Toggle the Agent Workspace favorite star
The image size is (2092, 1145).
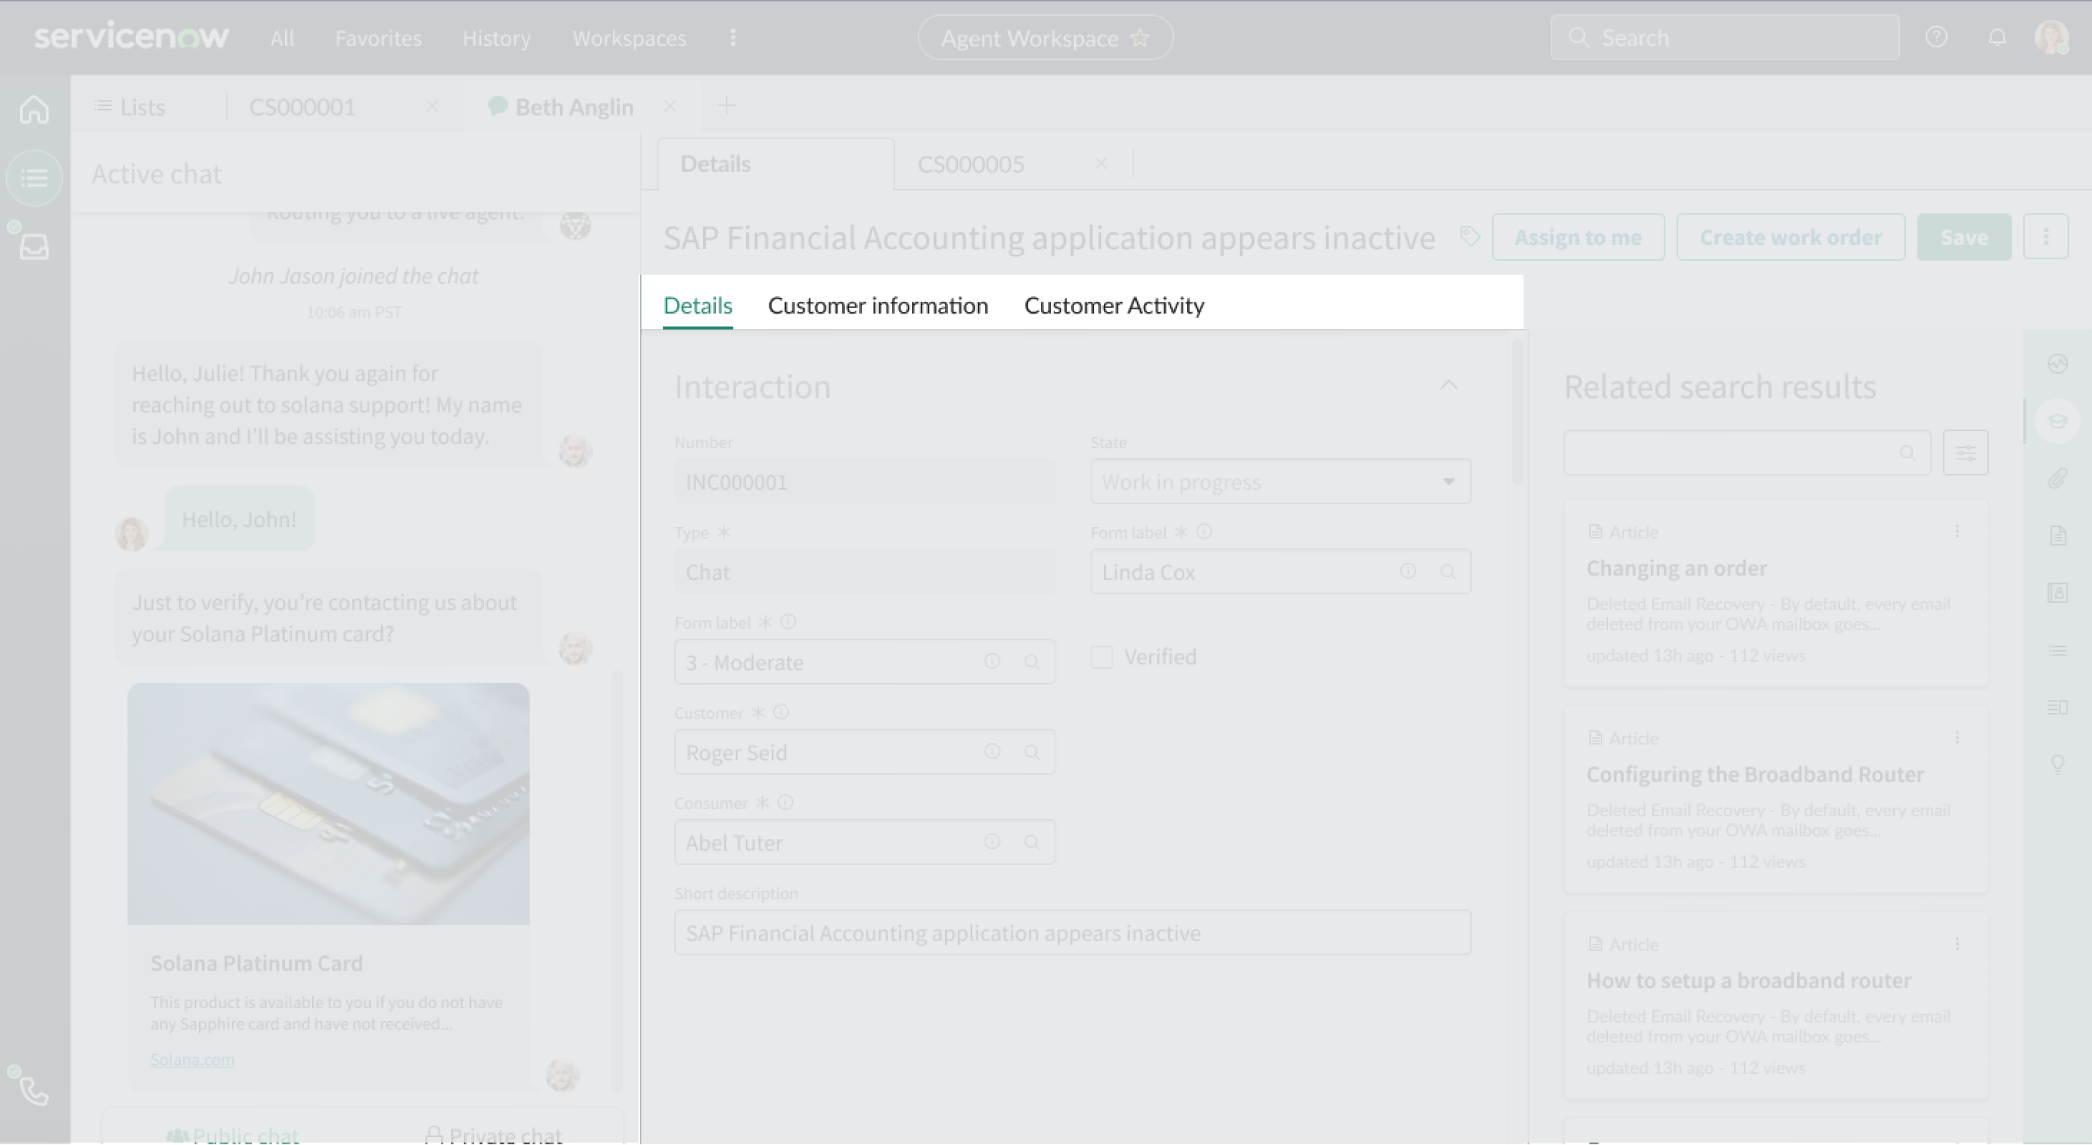click(x=1139, y=37)
